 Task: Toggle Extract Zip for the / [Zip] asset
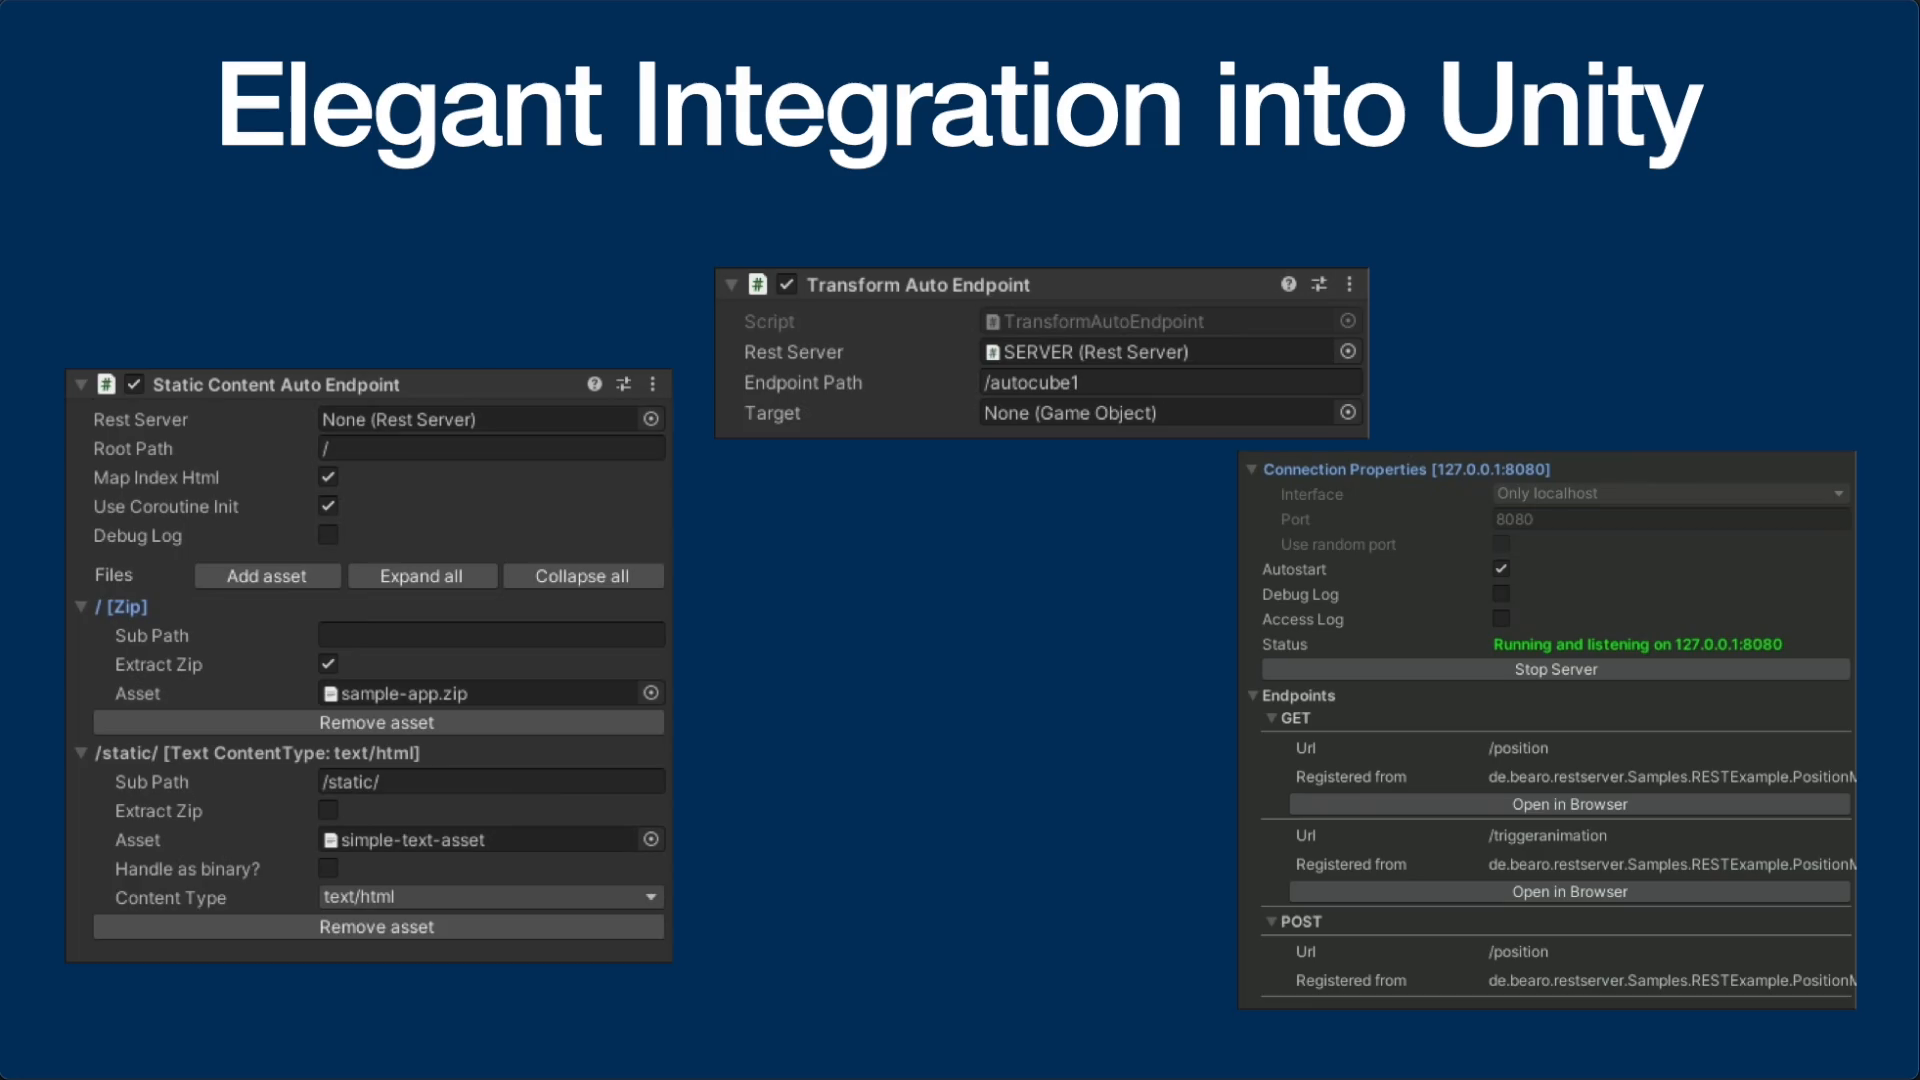(328, 664)
